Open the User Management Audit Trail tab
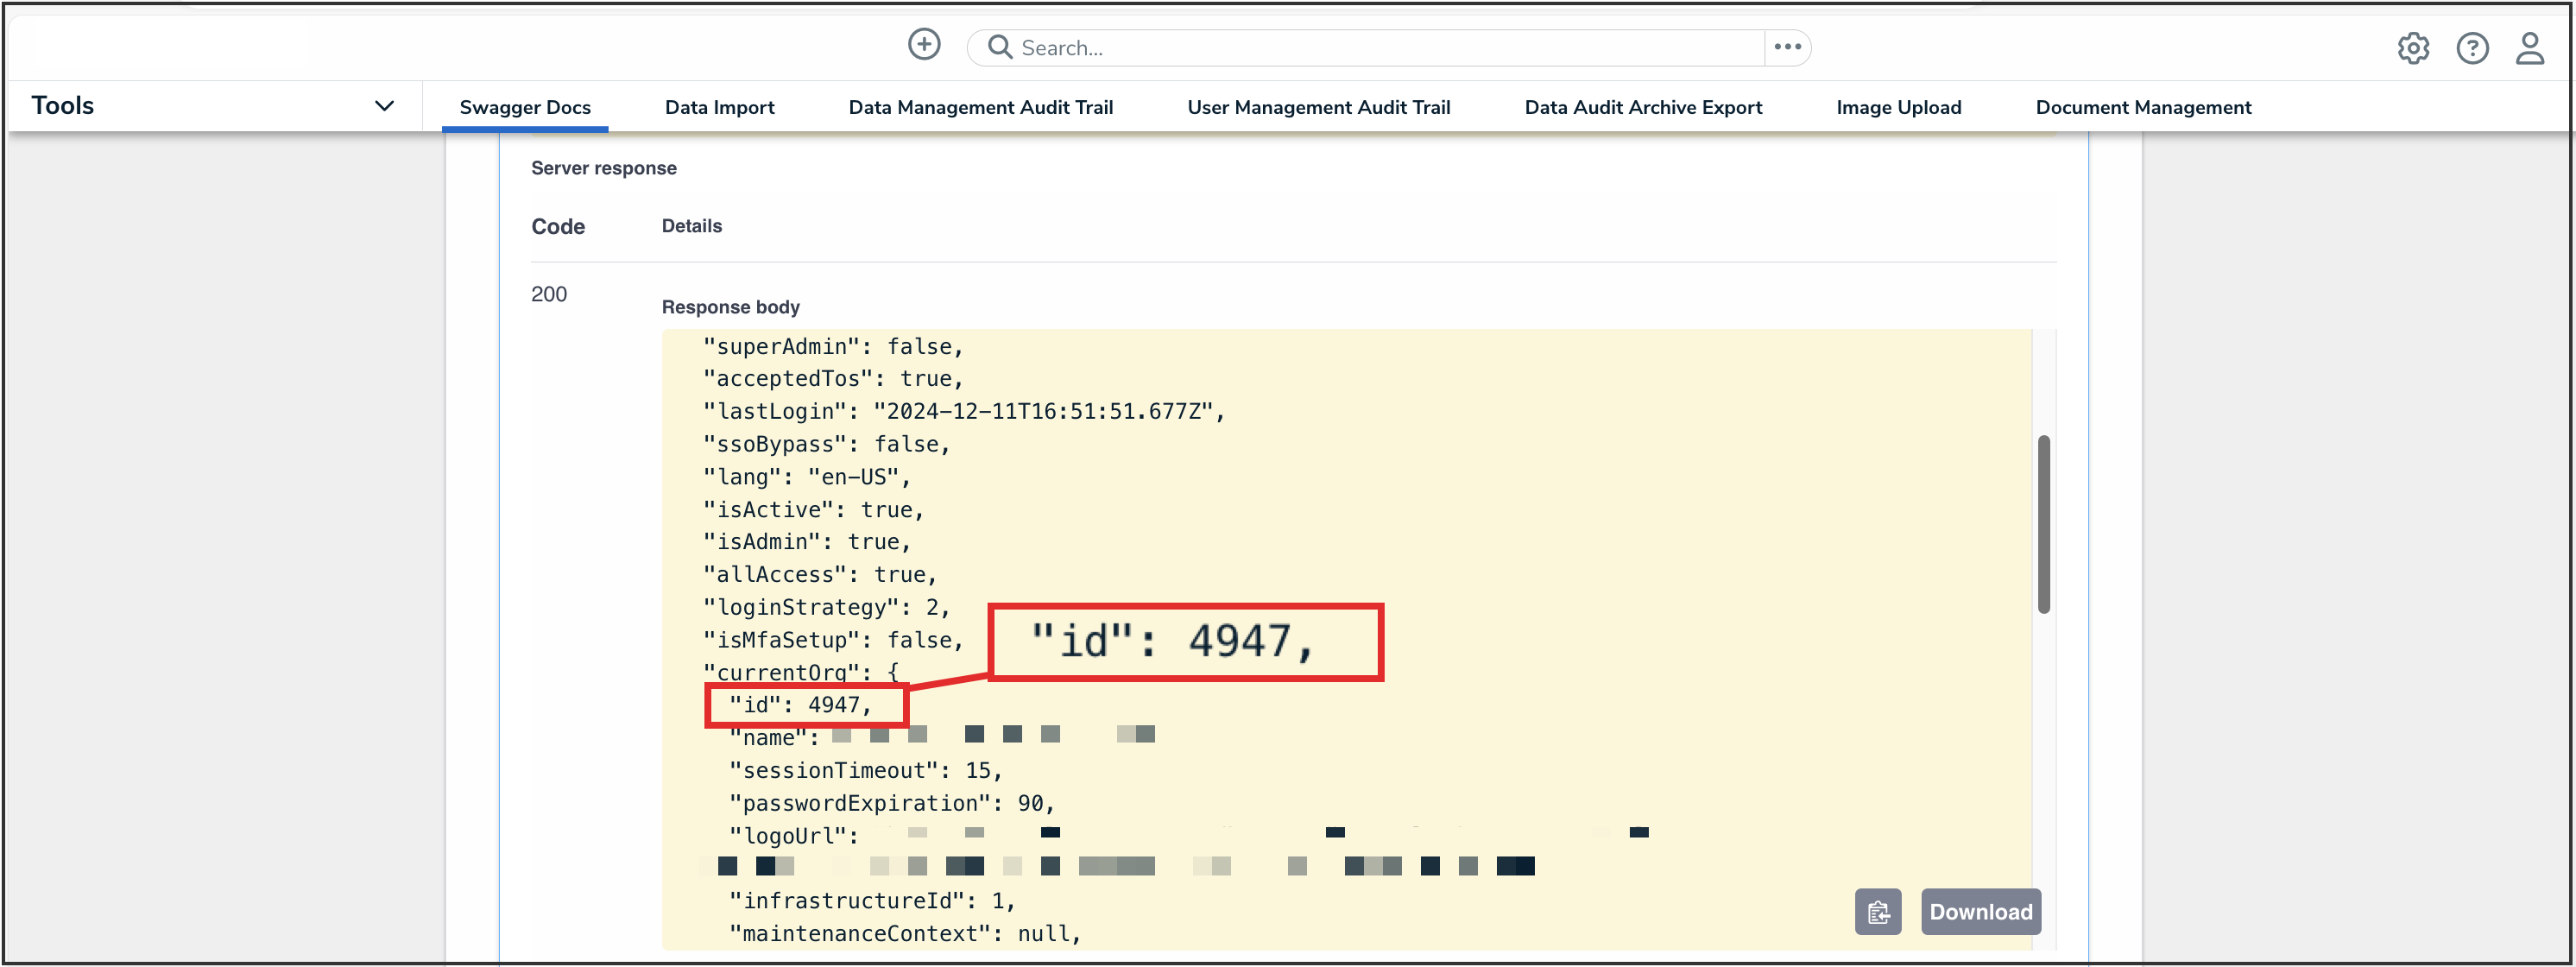 coord(1318,107)
